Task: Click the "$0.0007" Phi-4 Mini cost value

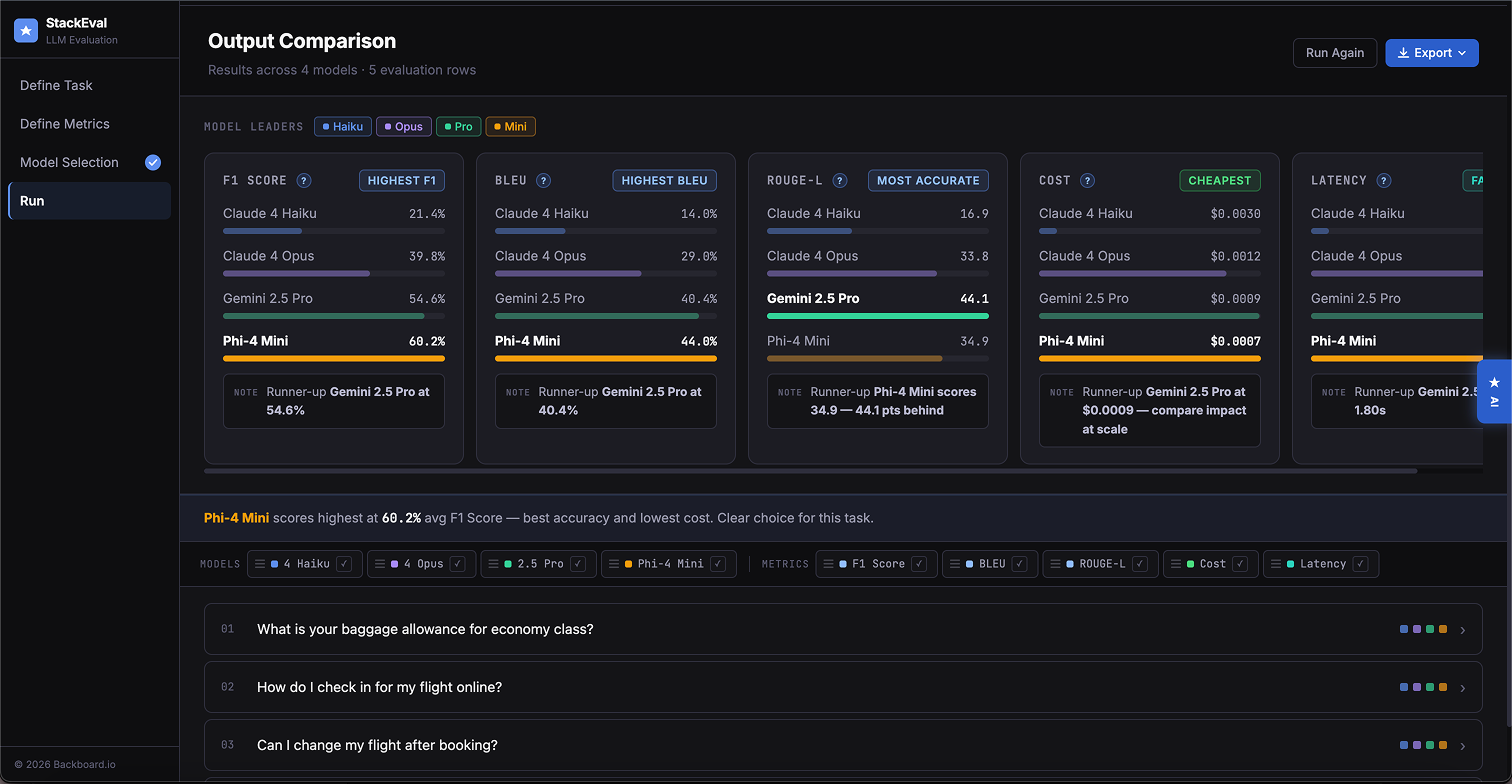Action: (1235, 341)
